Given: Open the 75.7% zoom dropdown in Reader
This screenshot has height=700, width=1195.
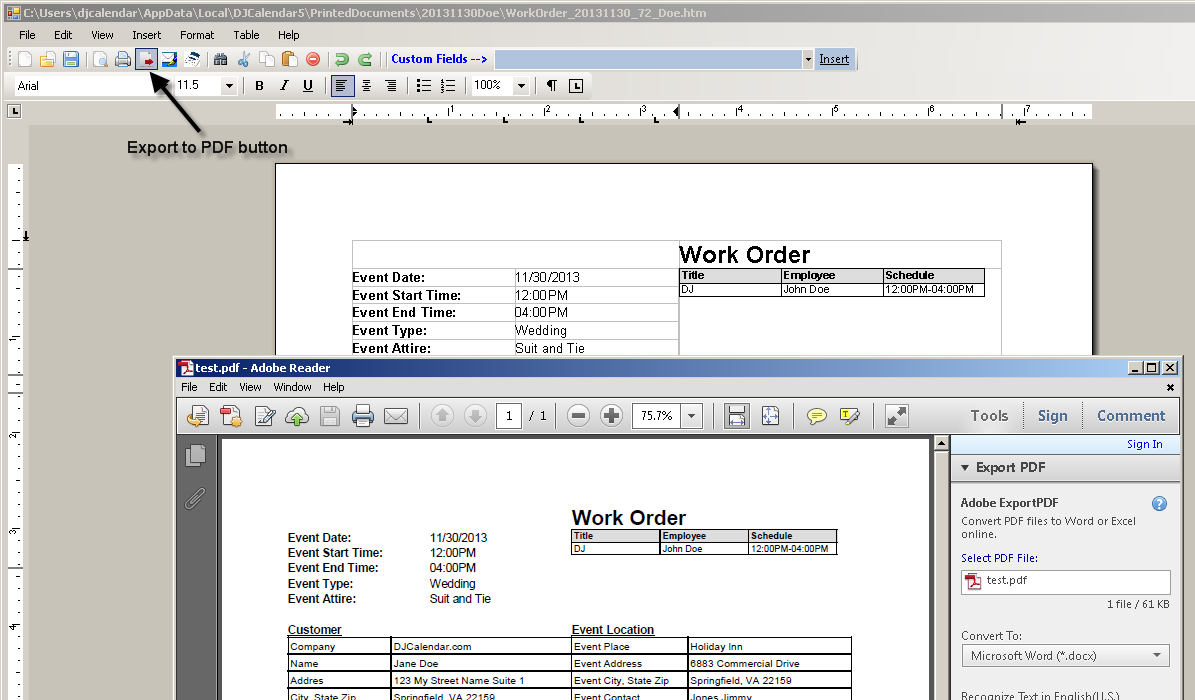Looking at the screenshot, I should pyautogui.click(x=691, y=416).
